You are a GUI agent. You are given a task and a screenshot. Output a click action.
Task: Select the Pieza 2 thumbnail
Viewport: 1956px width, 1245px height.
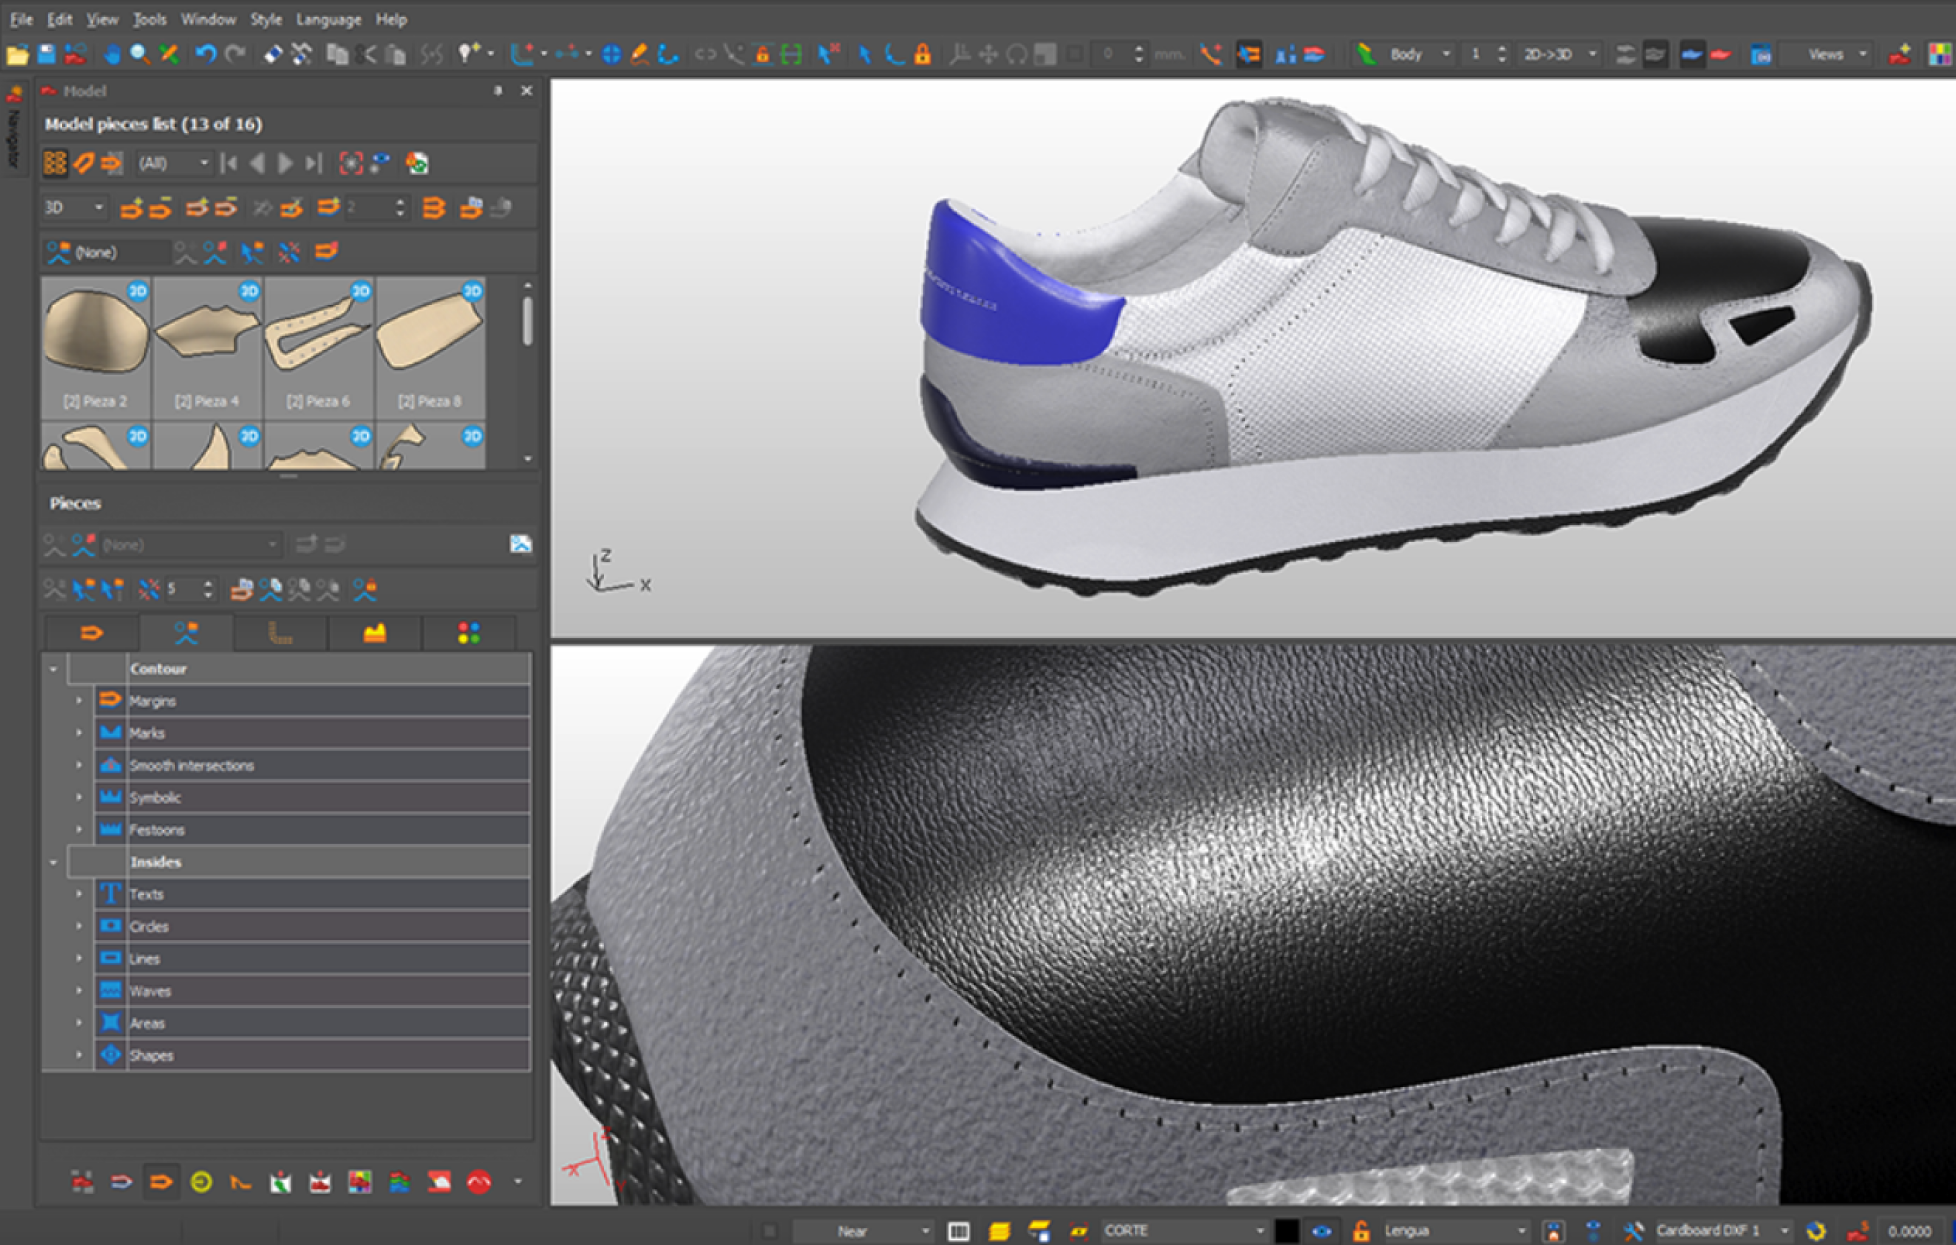pos(96,346)
